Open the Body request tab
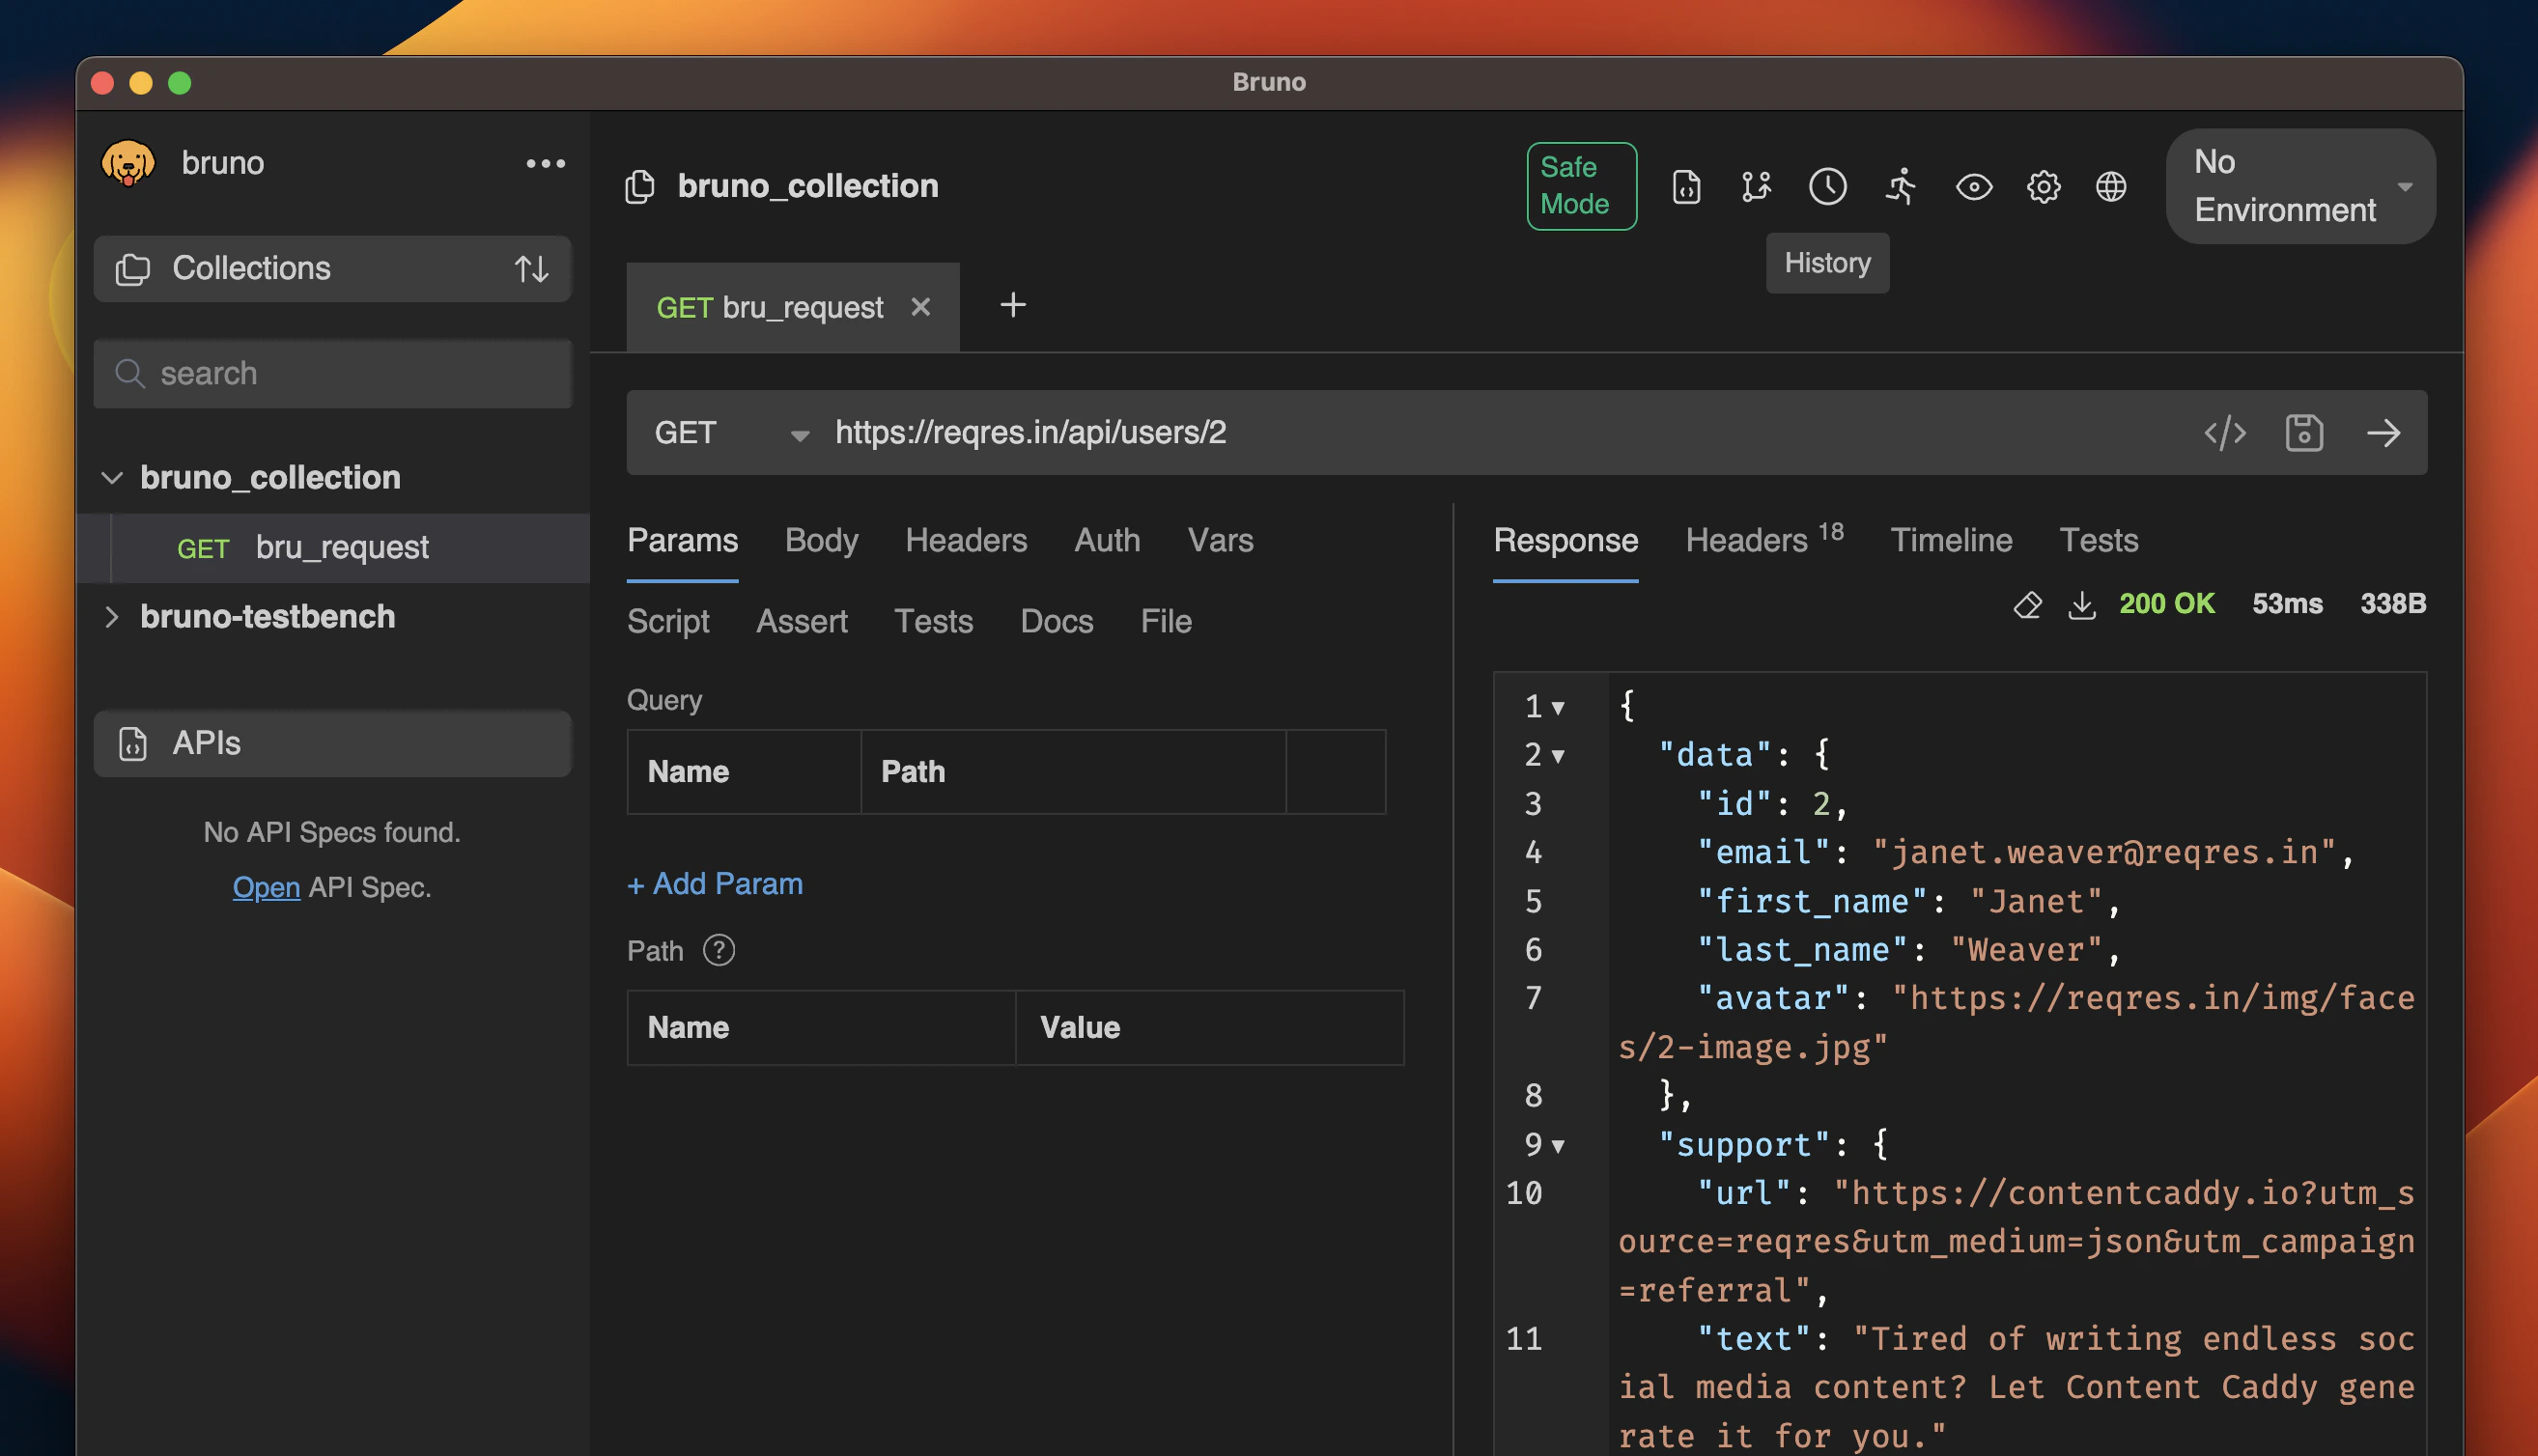The width and height of the screenshot is (2538, 1456). [821, 540]
